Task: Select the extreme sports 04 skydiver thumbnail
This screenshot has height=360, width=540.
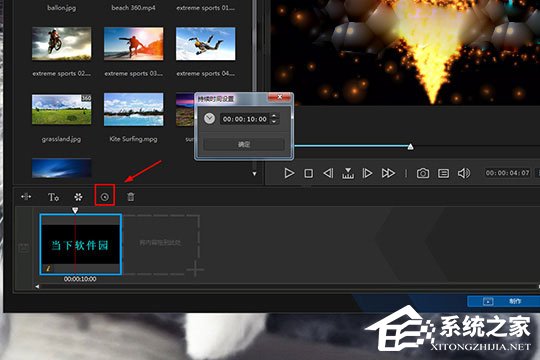Action: 206,44
